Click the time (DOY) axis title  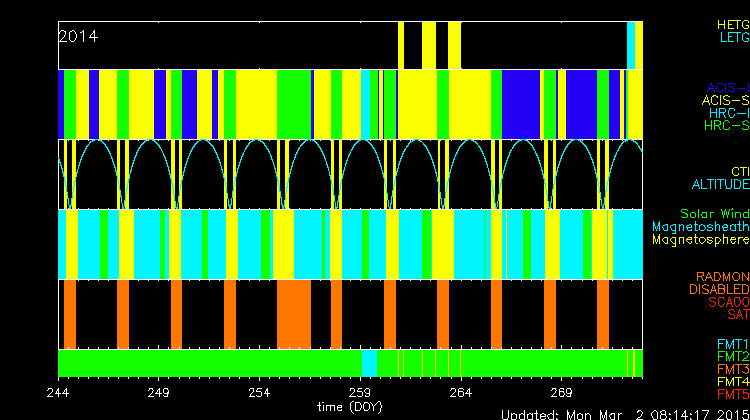350,407
